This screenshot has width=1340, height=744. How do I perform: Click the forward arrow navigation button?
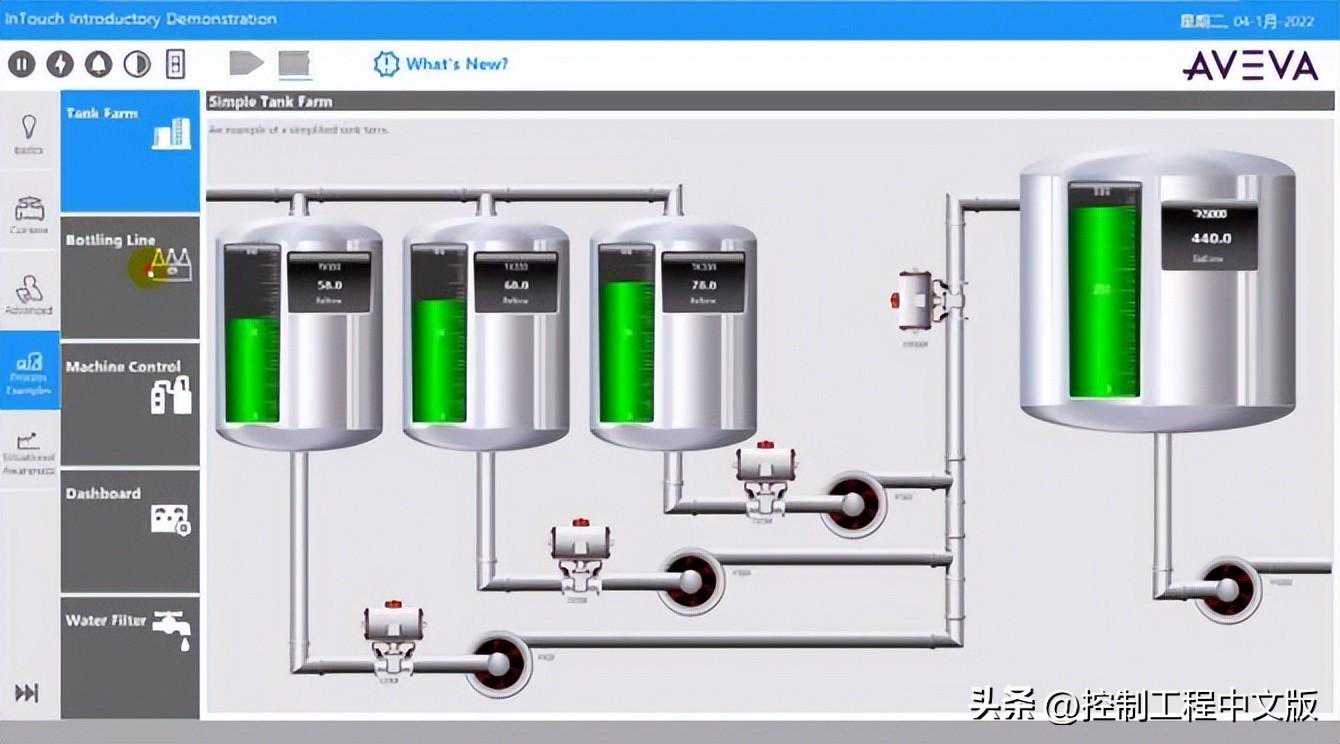coord(245,64)
